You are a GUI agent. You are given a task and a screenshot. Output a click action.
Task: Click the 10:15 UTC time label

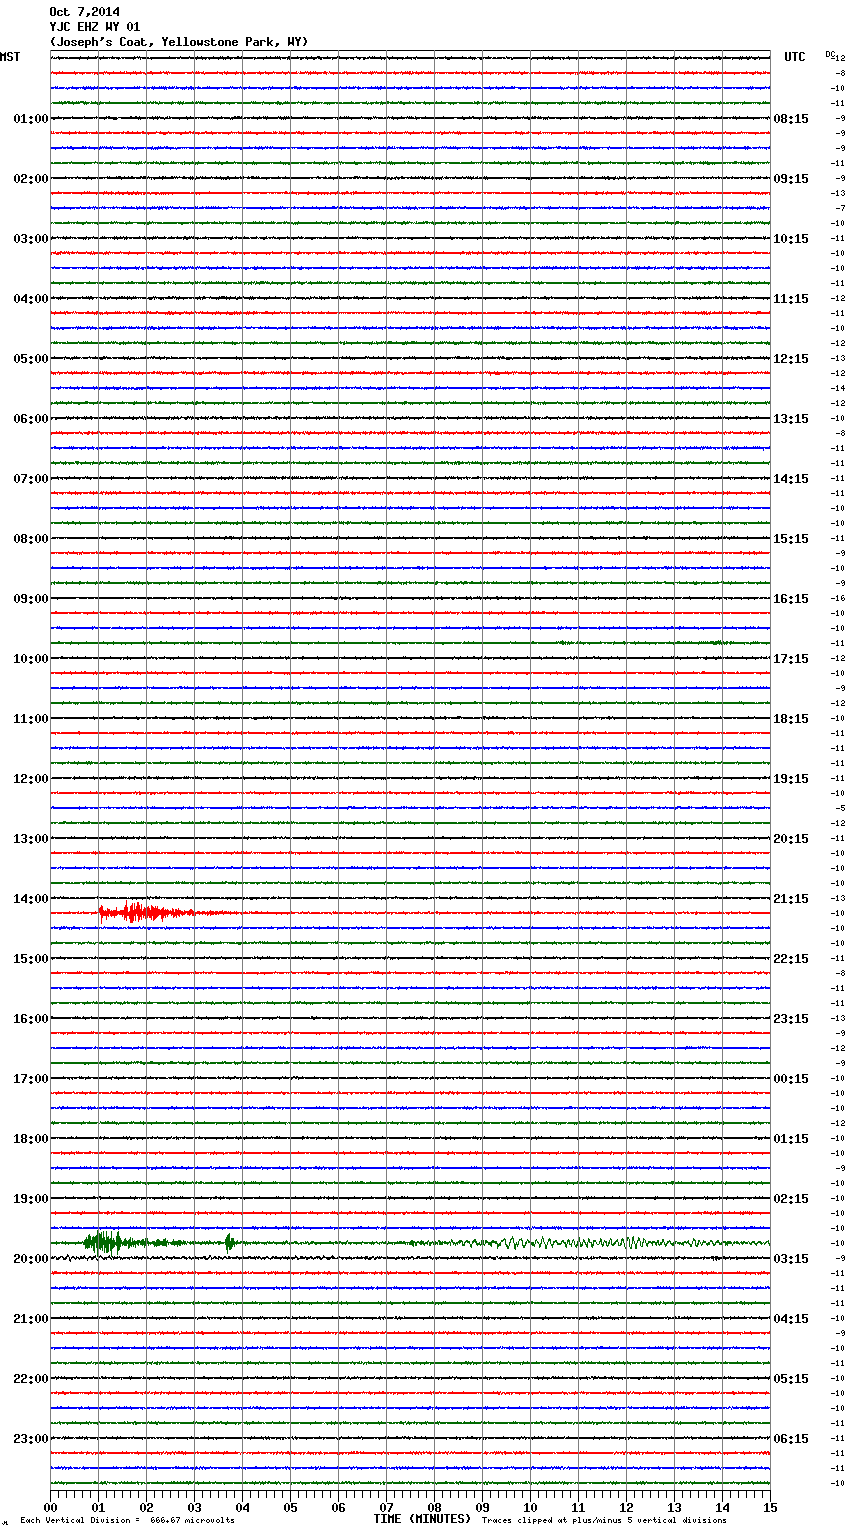click(x=791, y=239)
